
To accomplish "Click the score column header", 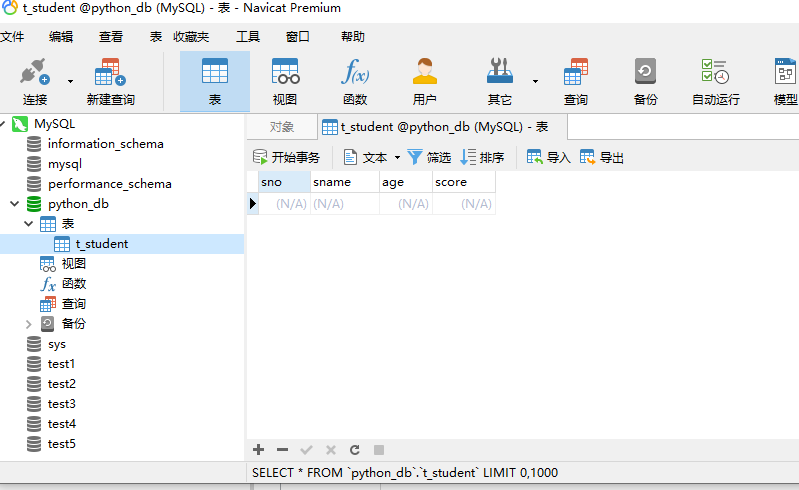I will [x=464, y=182].
